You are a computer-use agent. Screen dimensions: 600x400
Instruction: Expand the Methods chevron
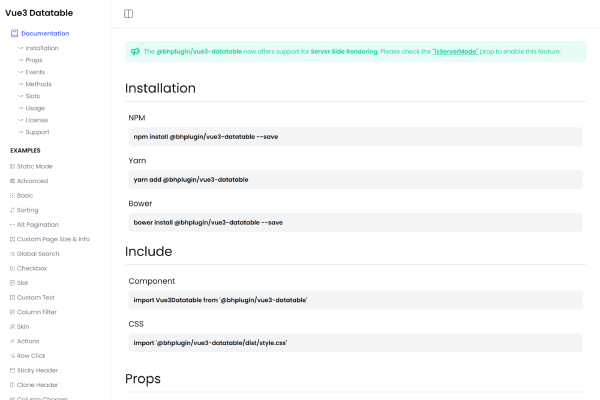point(21,84)
